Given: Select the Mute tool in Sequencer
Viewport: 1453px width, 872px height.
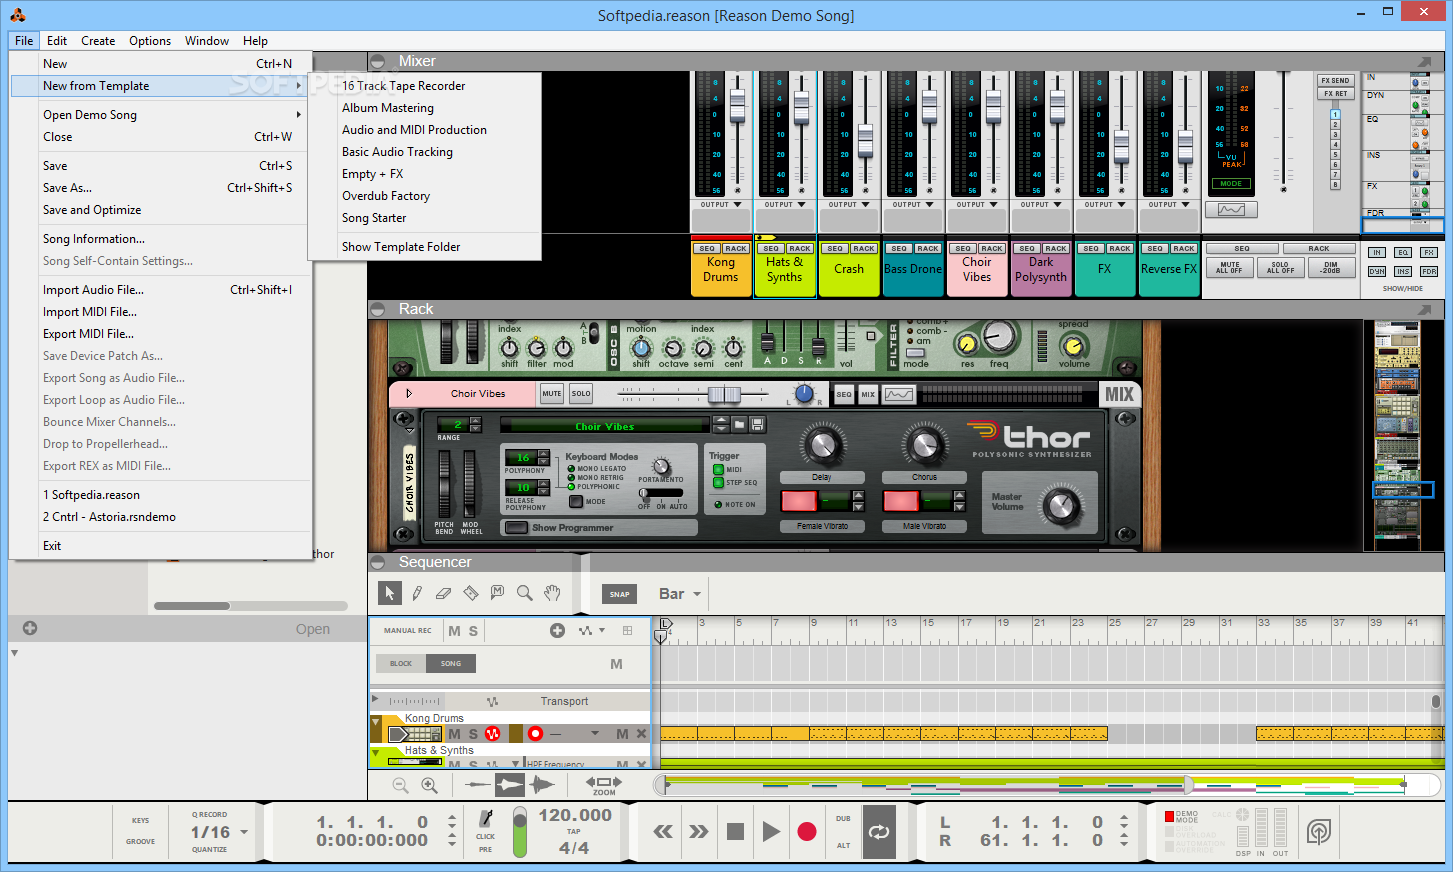Looking at the screenshot, I should (x=497, y=593).
